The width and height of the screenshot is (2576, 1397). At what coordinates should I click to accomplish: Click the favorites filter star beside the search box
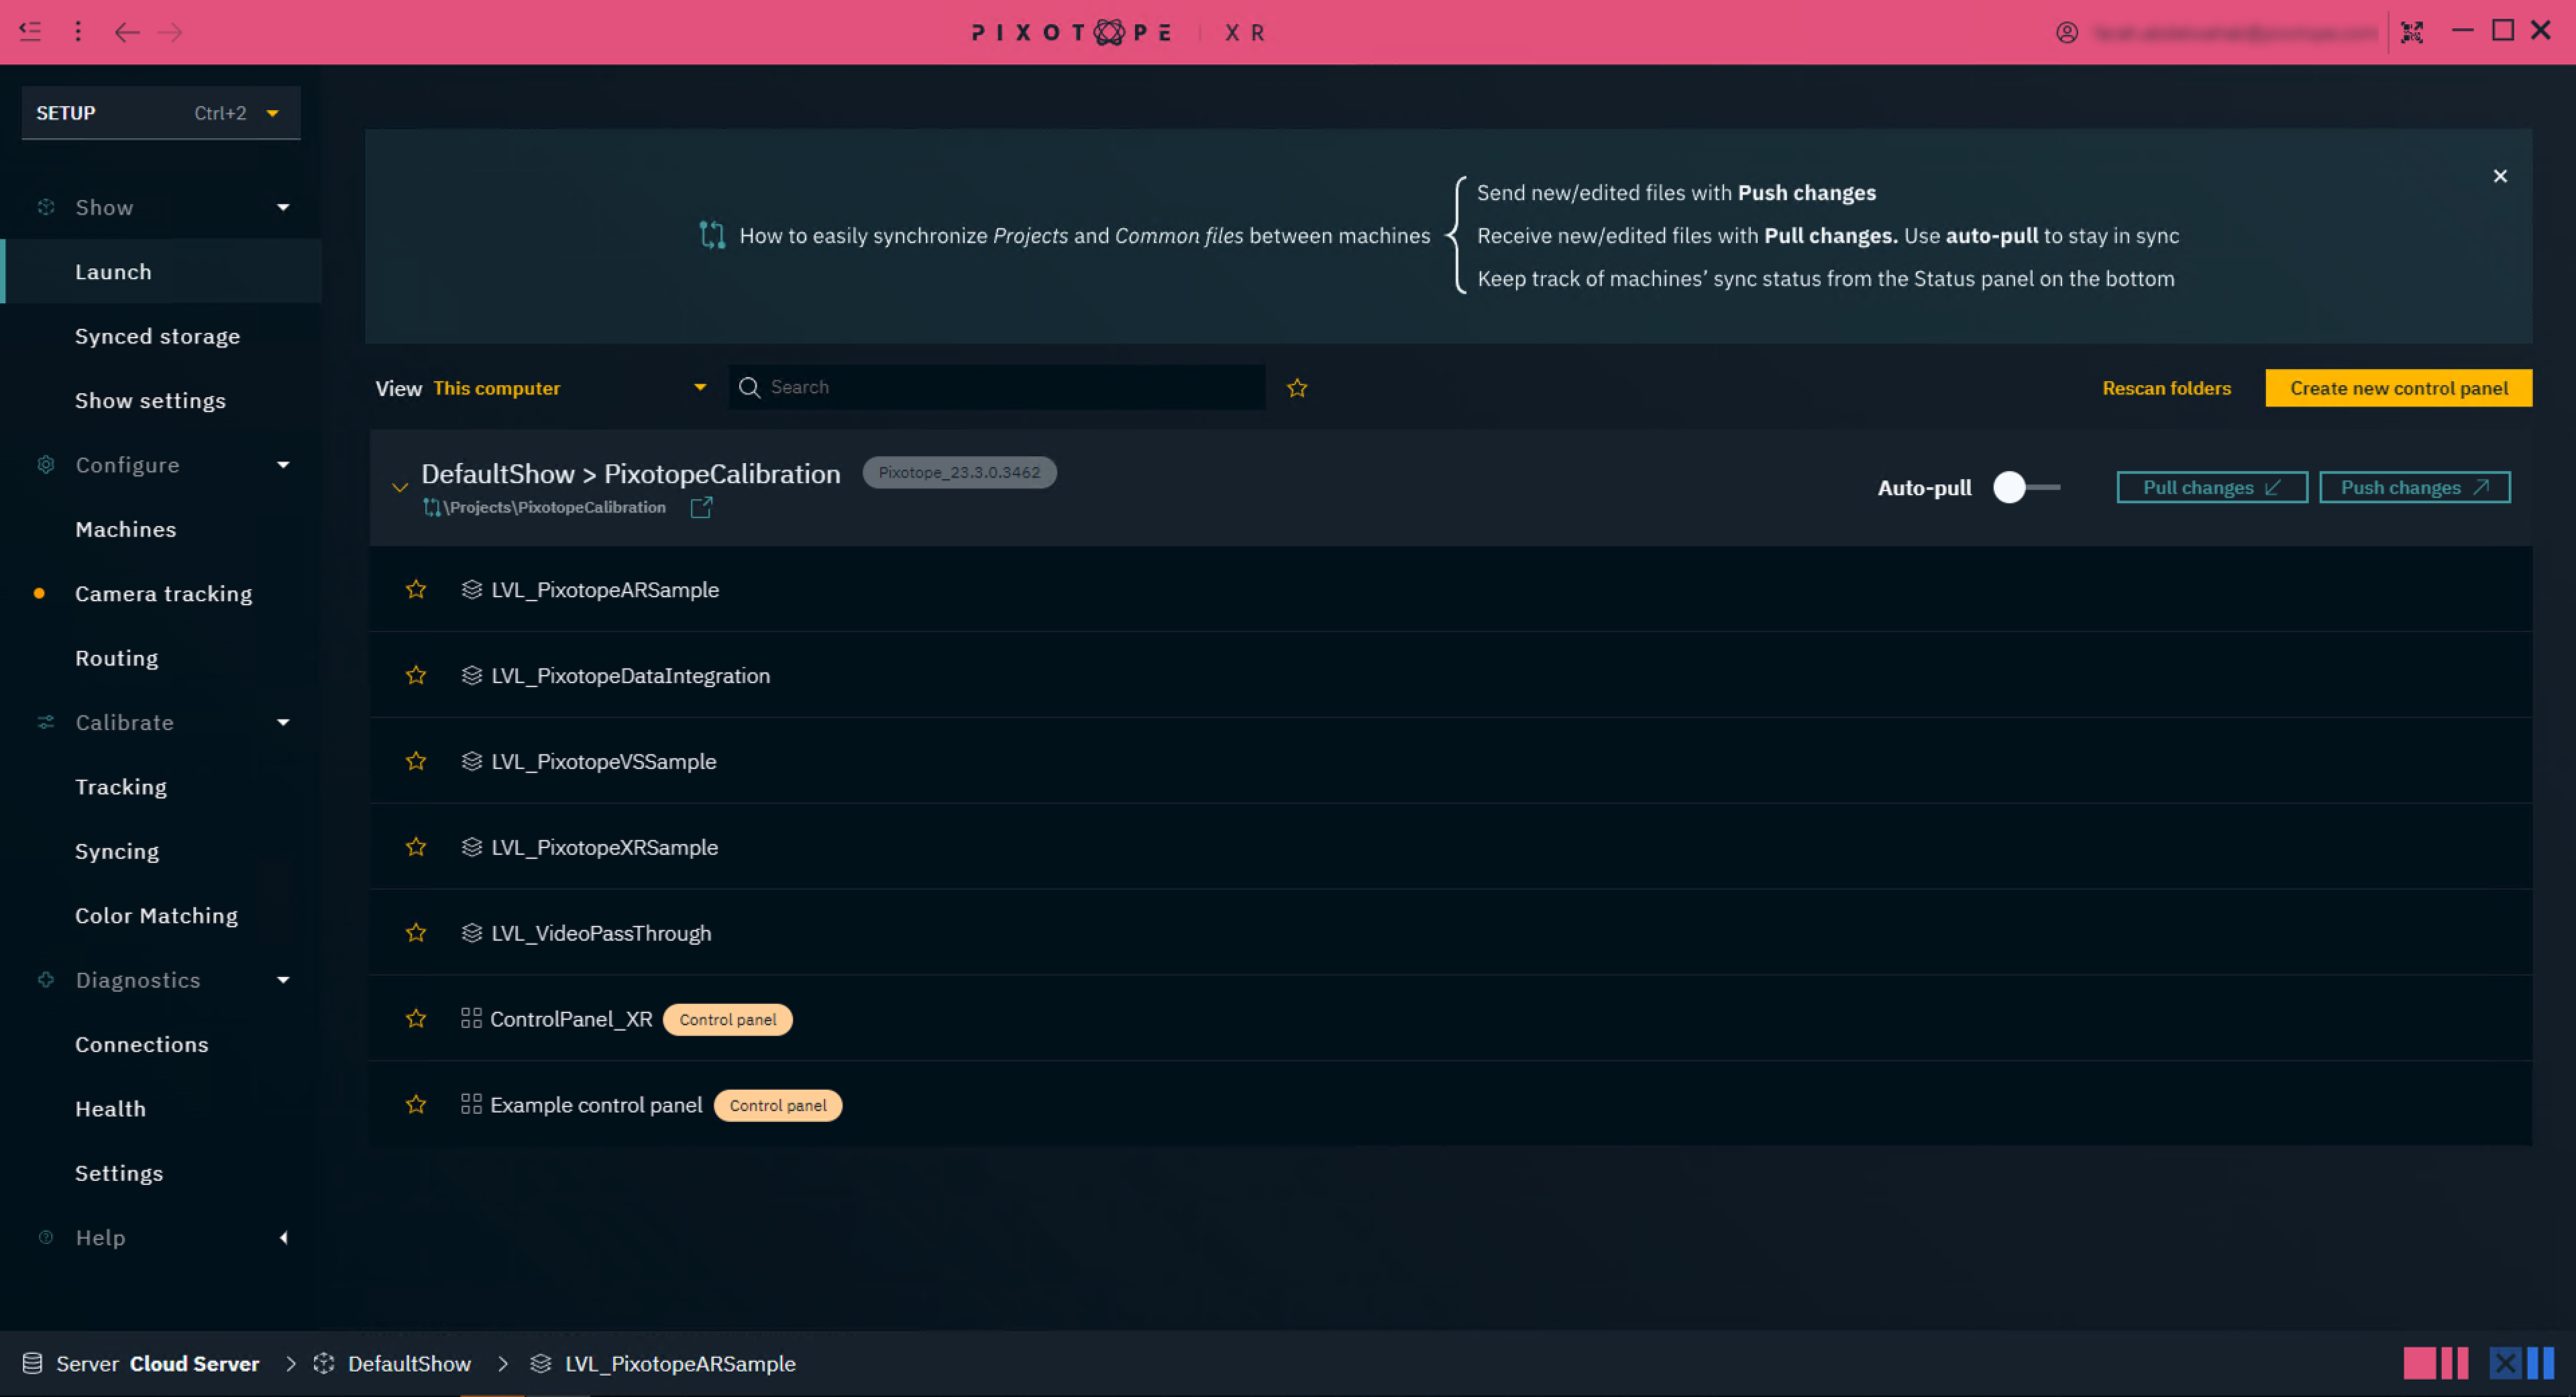click(x=1297, y=388)
